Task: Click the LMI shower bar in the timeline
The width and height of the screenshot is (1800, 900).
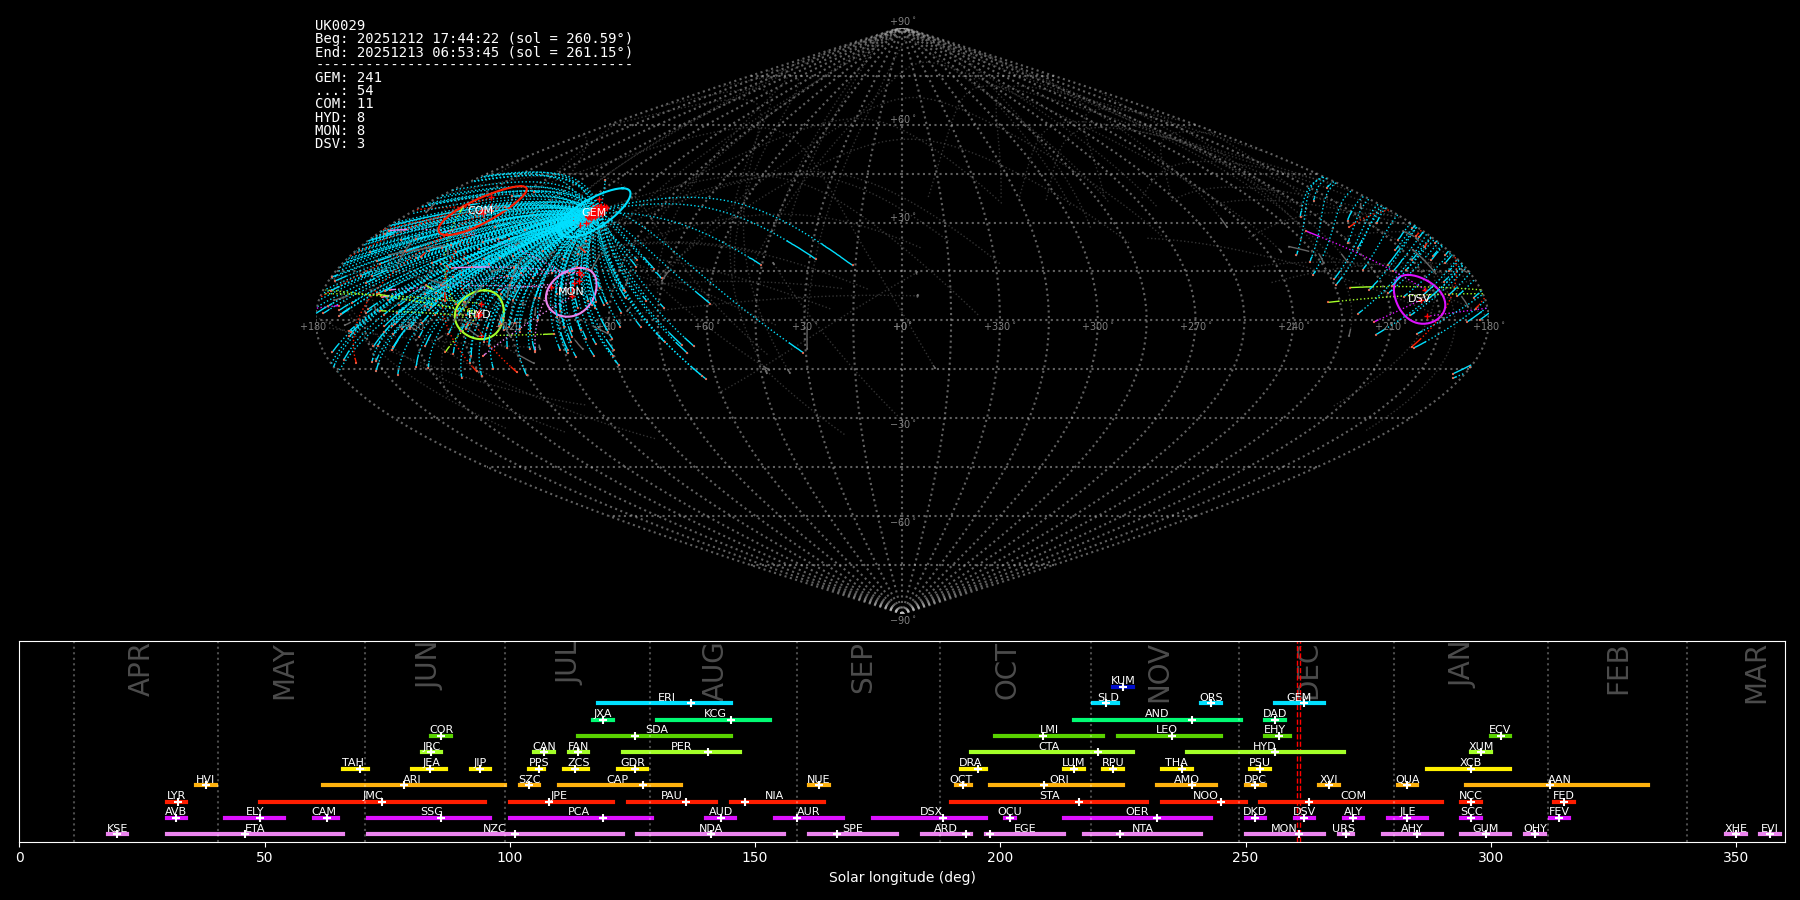Action: point(1049,736)
